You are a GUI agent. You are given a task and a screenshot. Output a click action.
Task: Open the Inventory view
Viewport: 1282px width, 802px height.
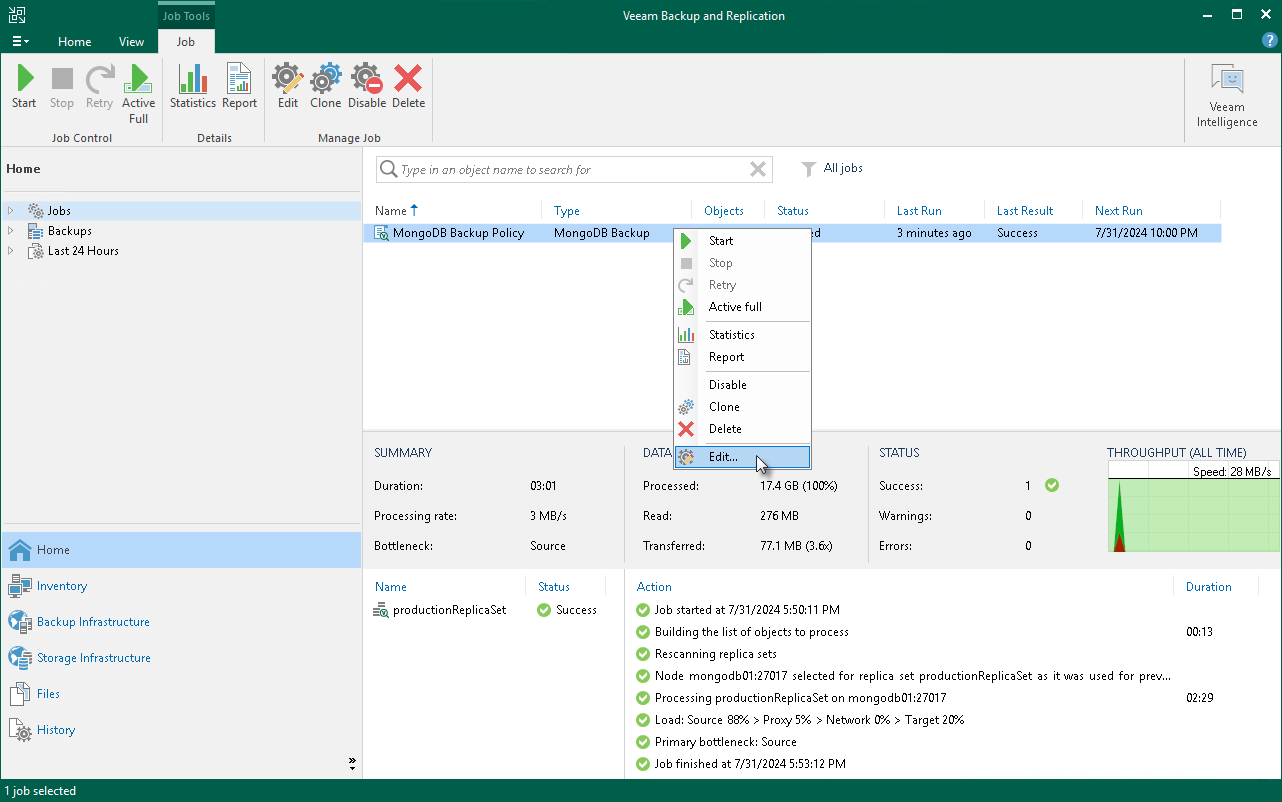click(181, 586)
